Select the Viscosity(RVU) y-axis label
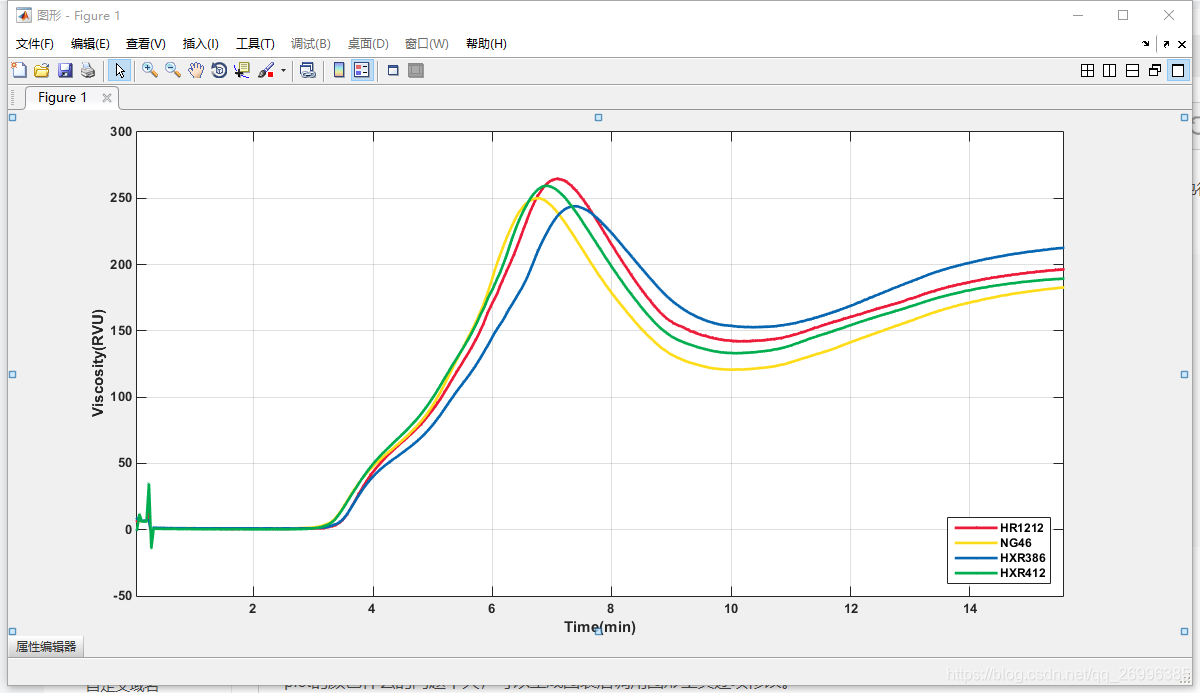 coord(98,363)
